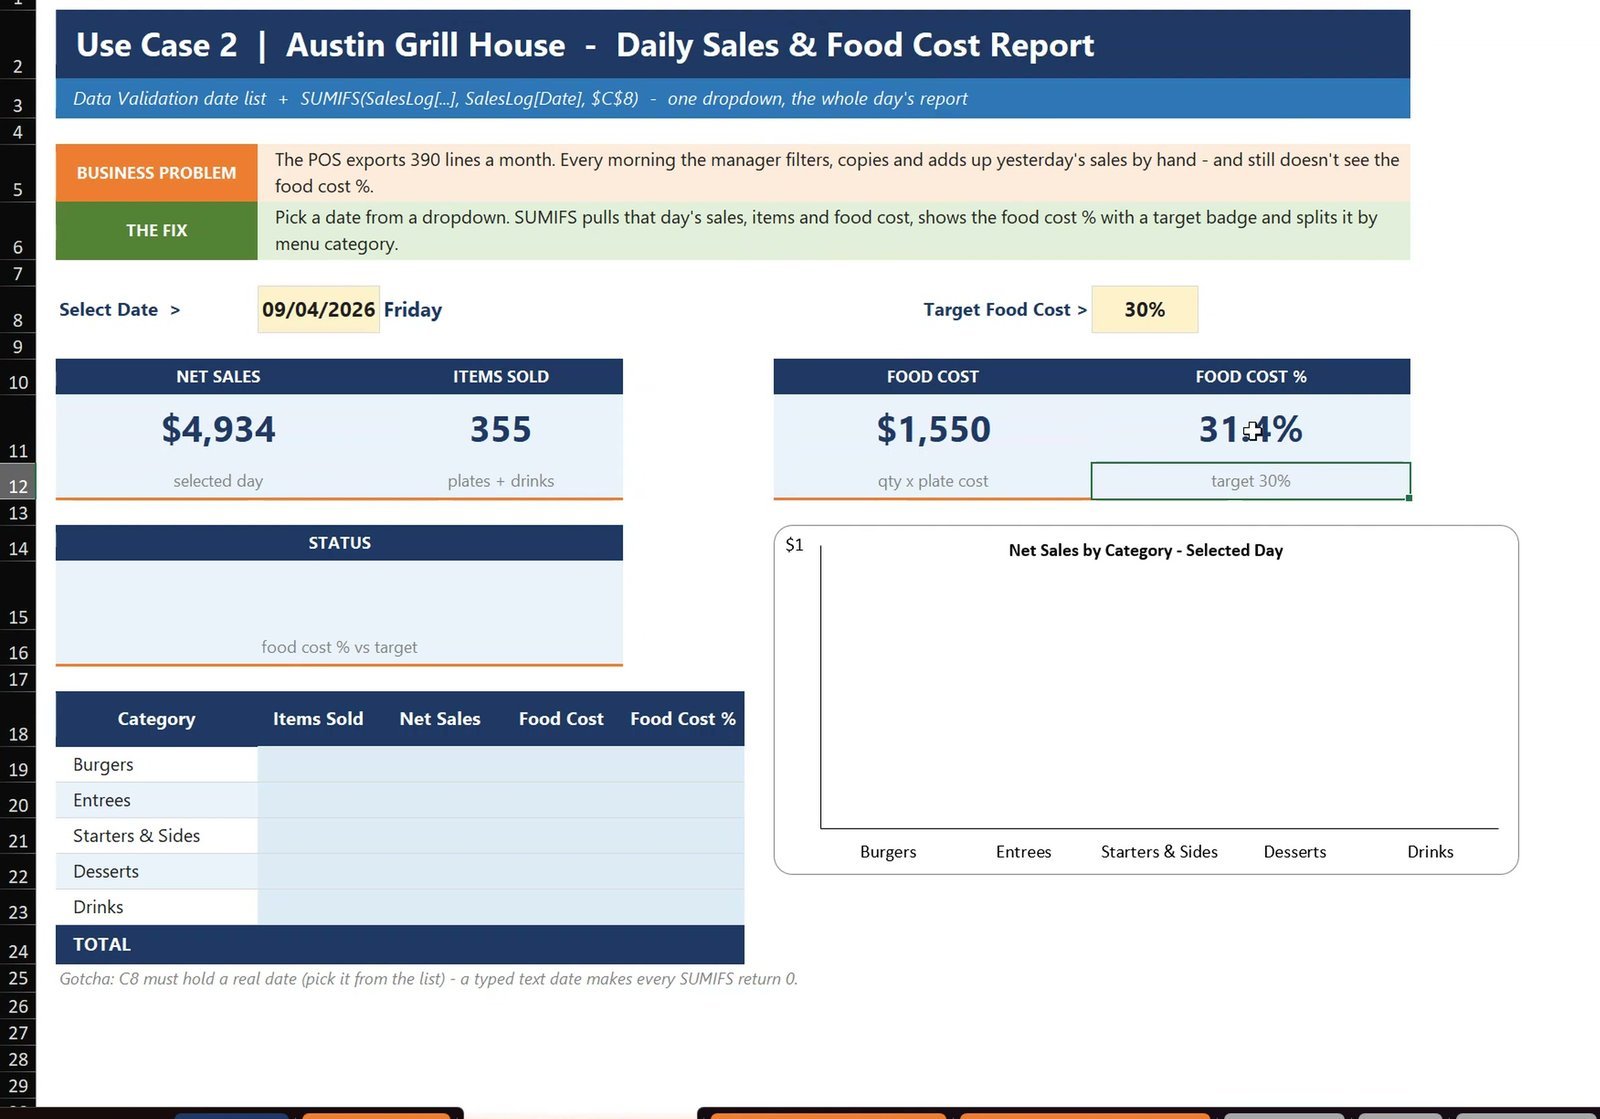The image size is (1600, 1119).
Task: Select the 'Items Sold' table column header
Action: (318, 719)
